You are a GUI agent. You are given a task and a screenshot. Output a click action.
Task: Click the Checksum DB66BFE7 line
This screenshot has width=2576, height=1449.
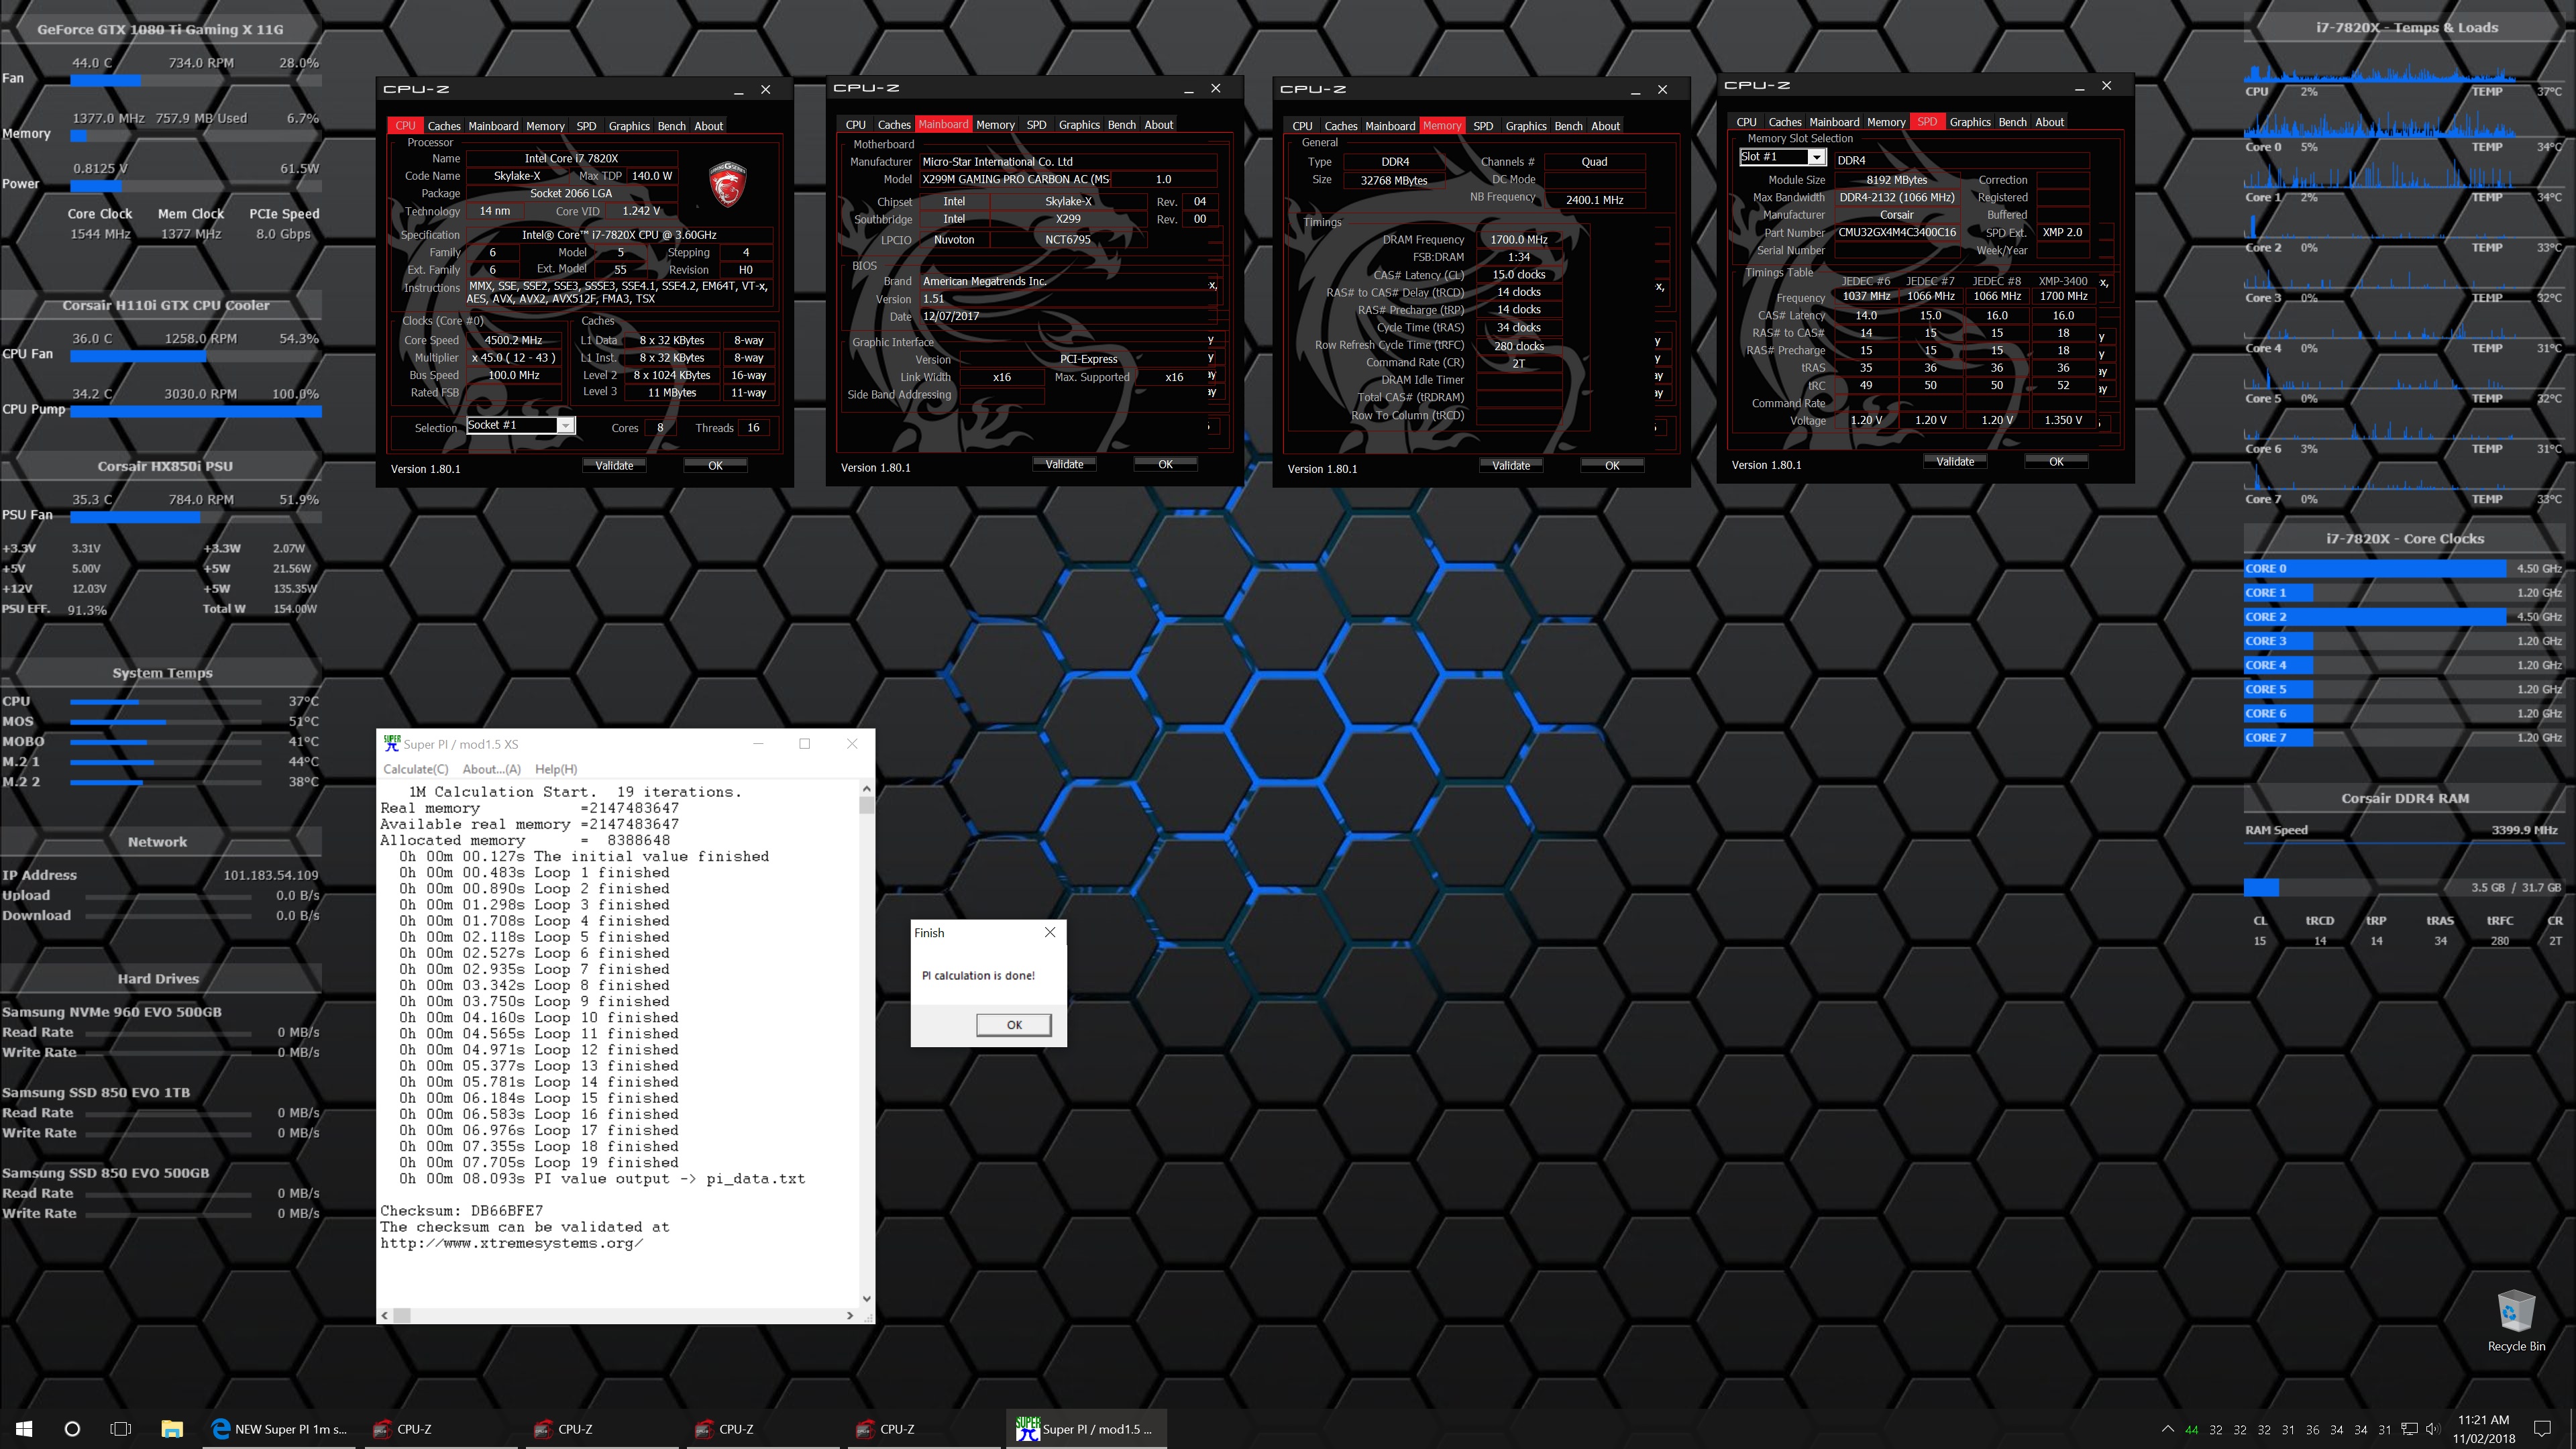point(461,1211)
